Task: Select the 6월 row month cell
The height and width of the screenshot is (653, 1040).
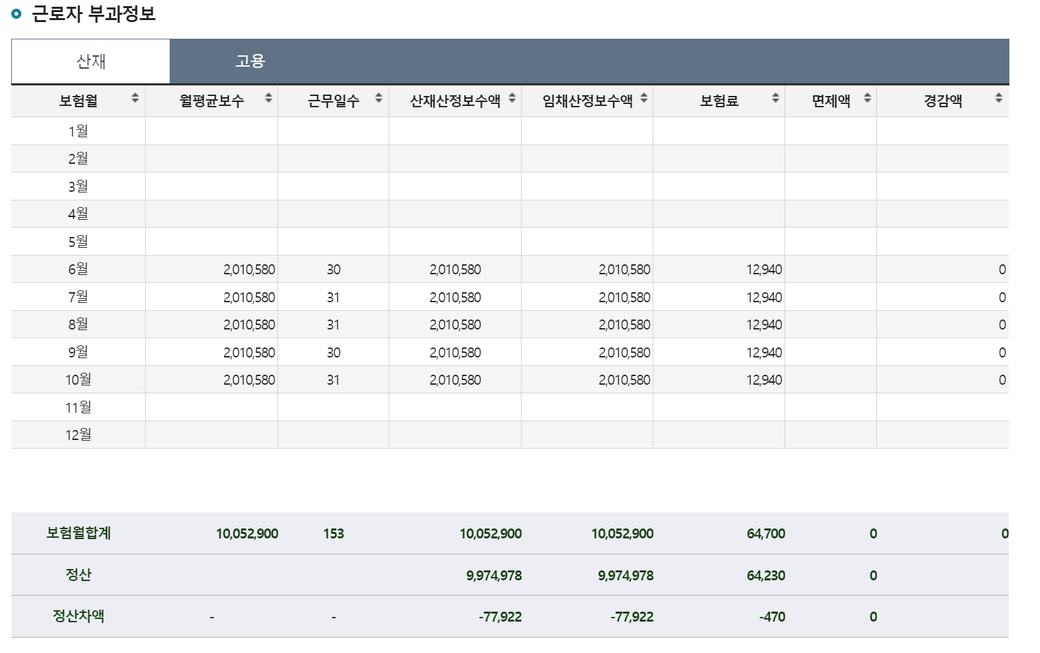Action: tap(78, 269)
